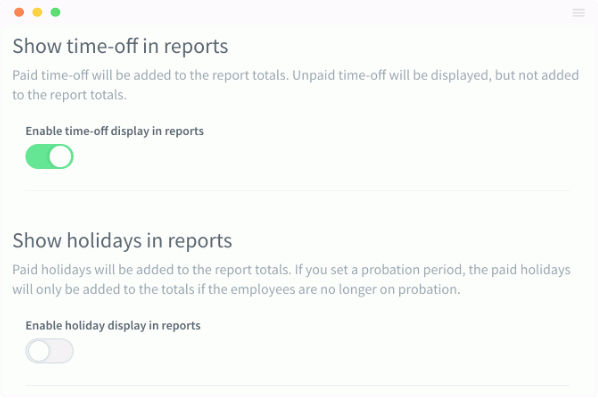Screen dimensions: 598x398
Task: Click the paid time-off description paragraph
Action: point(296,85)
